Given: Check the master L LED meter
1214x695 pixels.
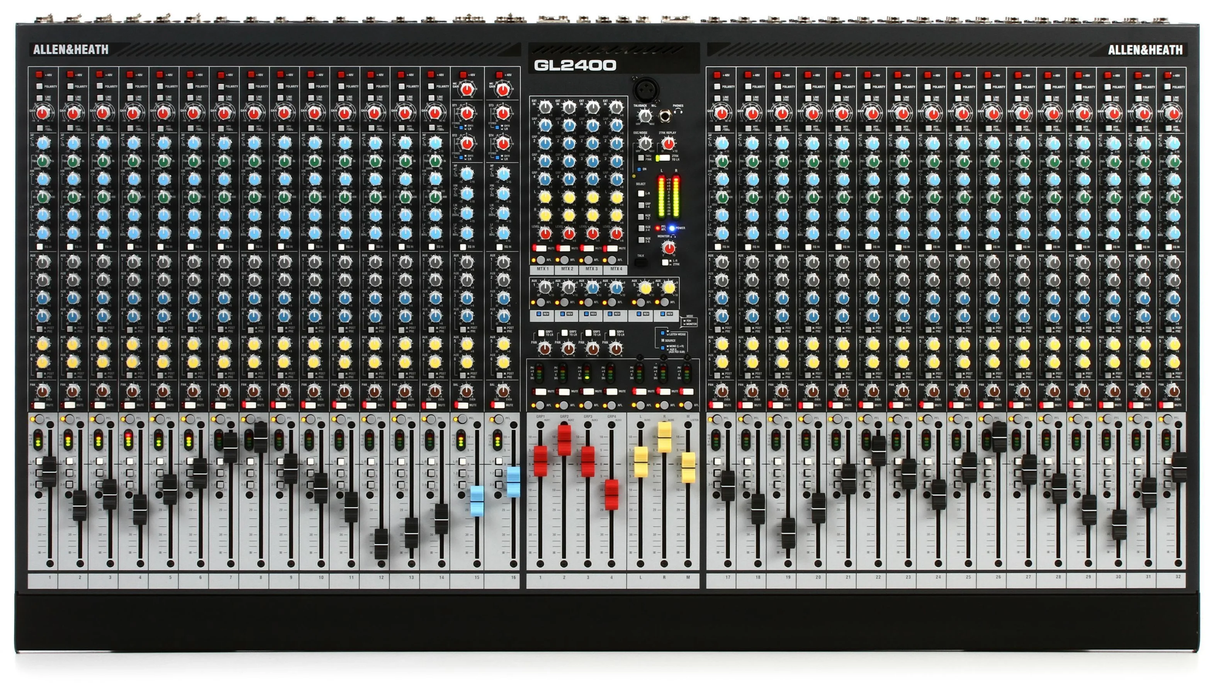Looking at the screenshot, I should pyautogui.click(x=660, y=195).
